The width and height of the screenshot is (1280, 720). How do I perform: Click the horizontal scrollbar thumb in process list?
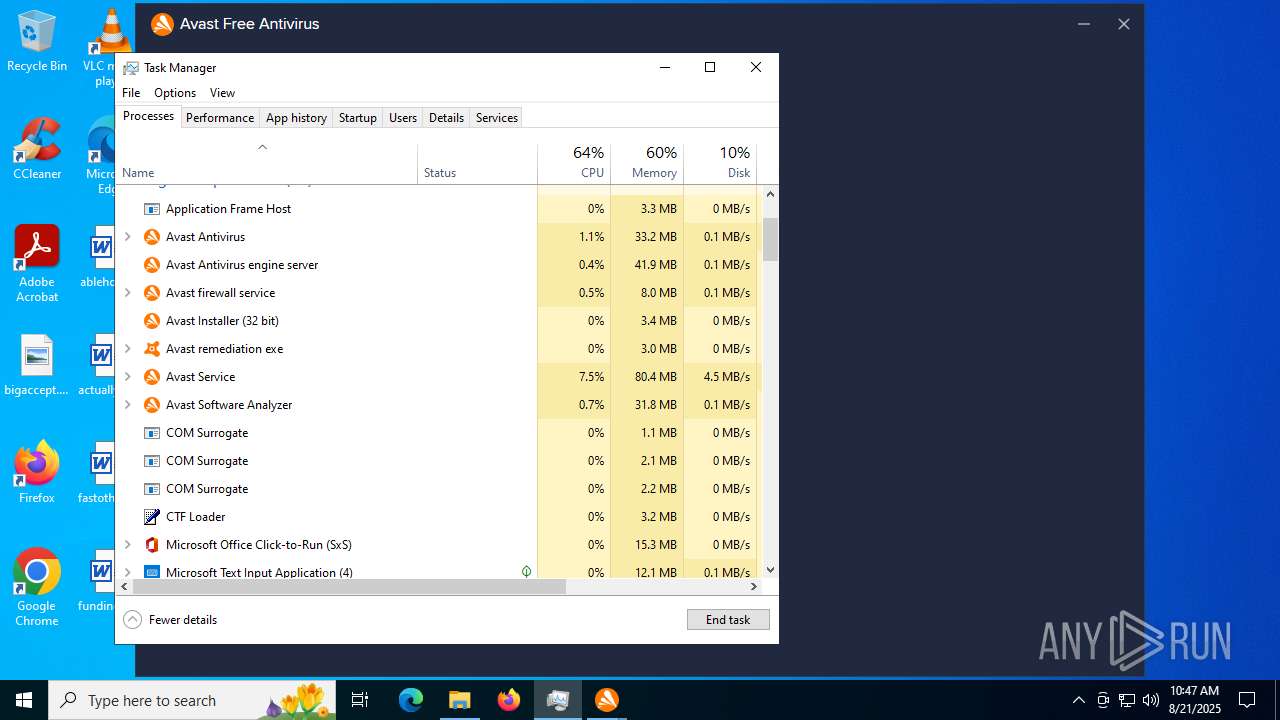tap(349, 587)
